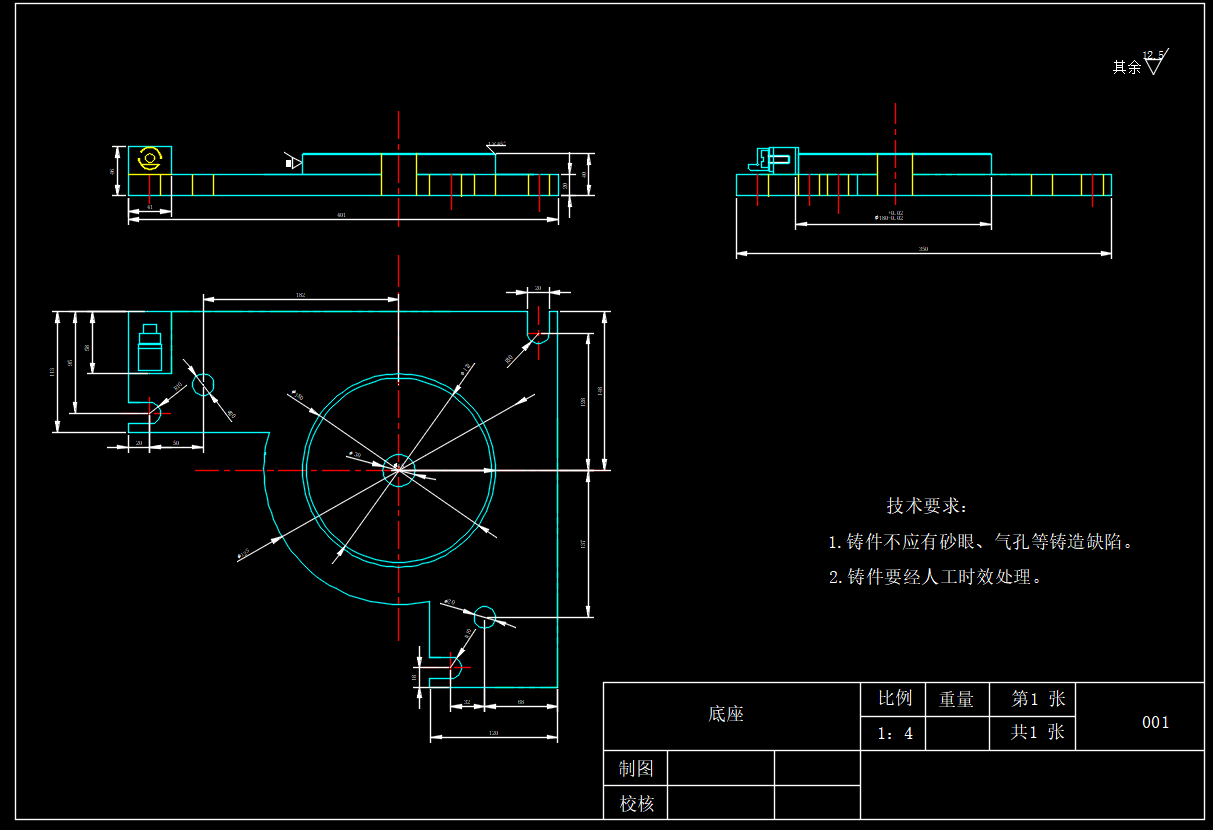Select the bolt symbol in plan view corner
The width and height of the screenshot is (1213, 830).
tap(150, 347)
